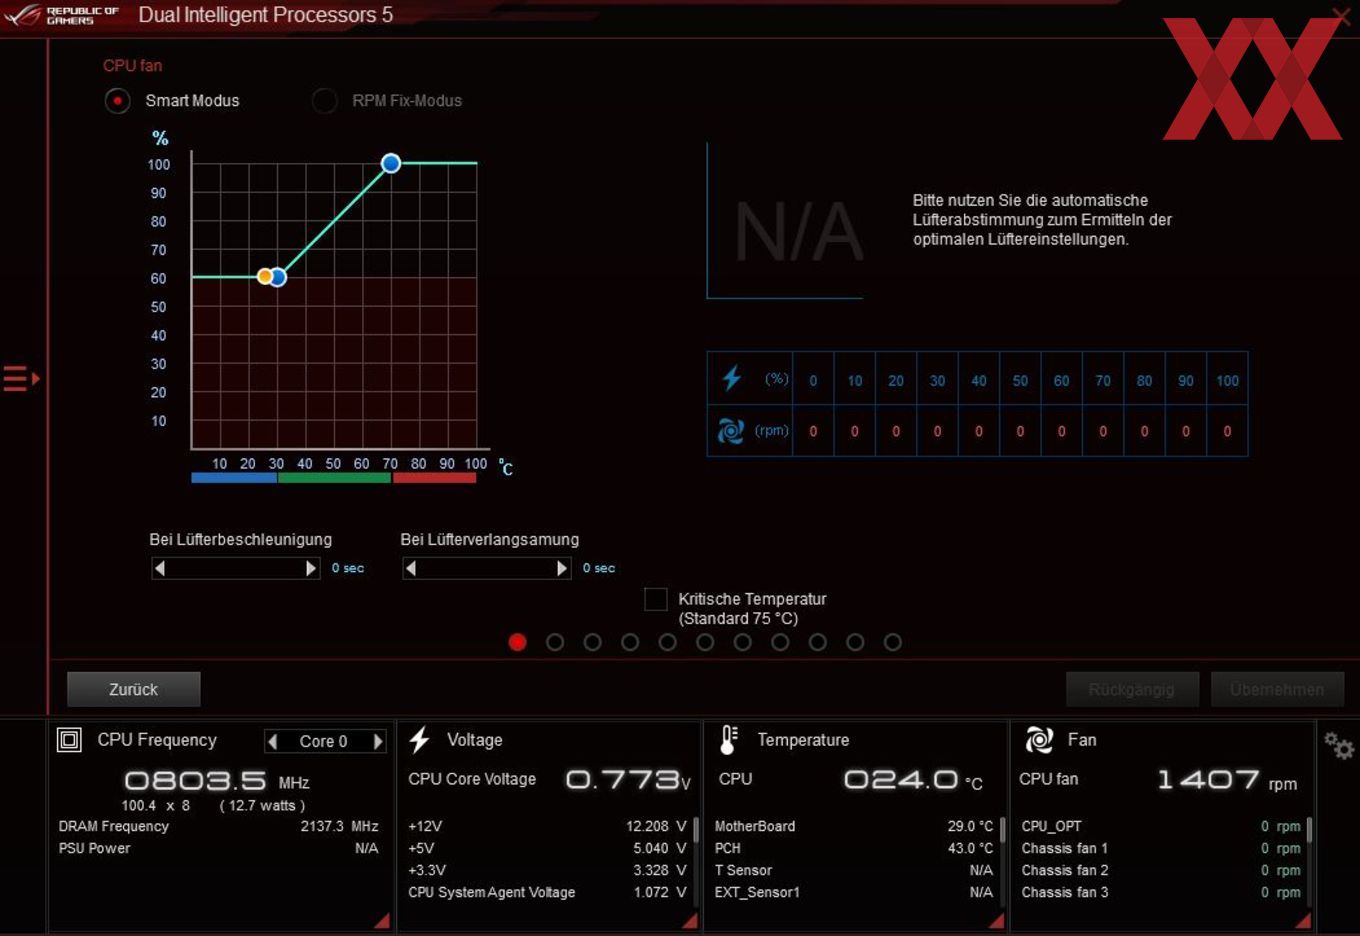Screen dimensions: 1360x936
Task: Click the DRAM Frequency row
Action: pos(218,826)
